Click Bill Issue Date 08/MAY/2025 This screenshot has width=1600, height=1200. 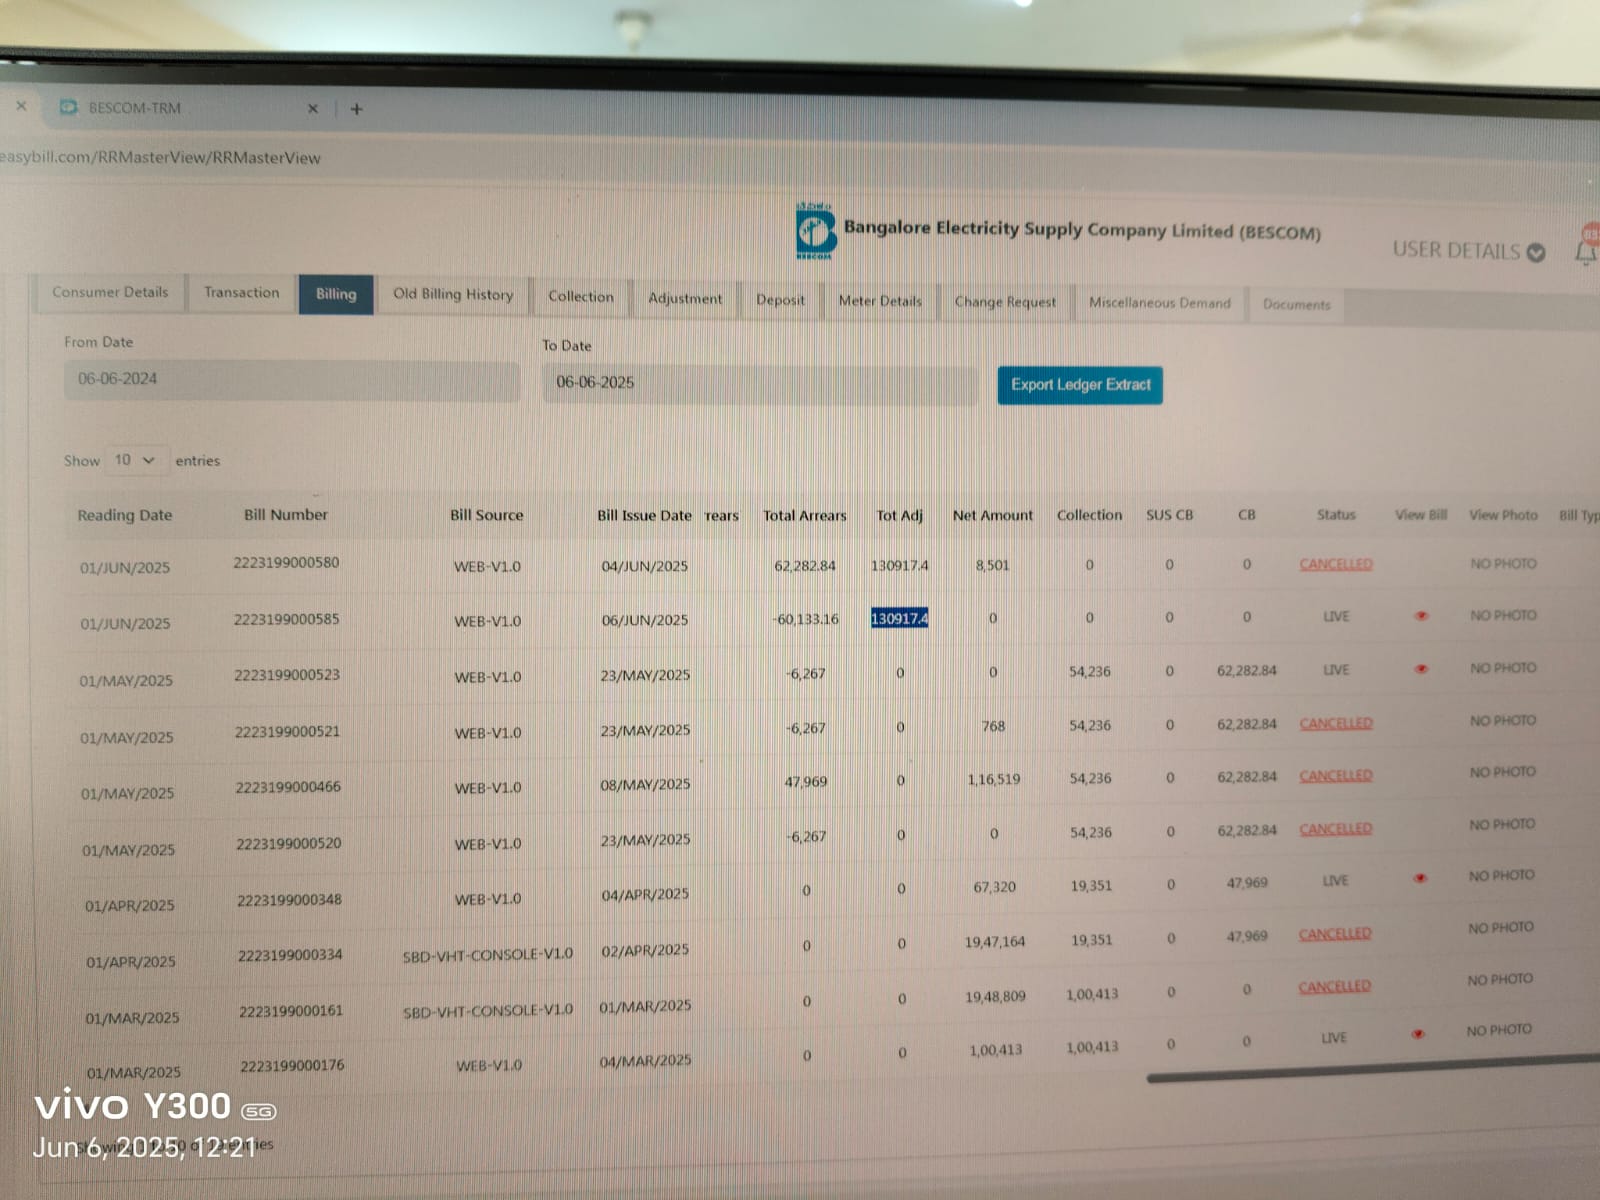pos(645,784)
